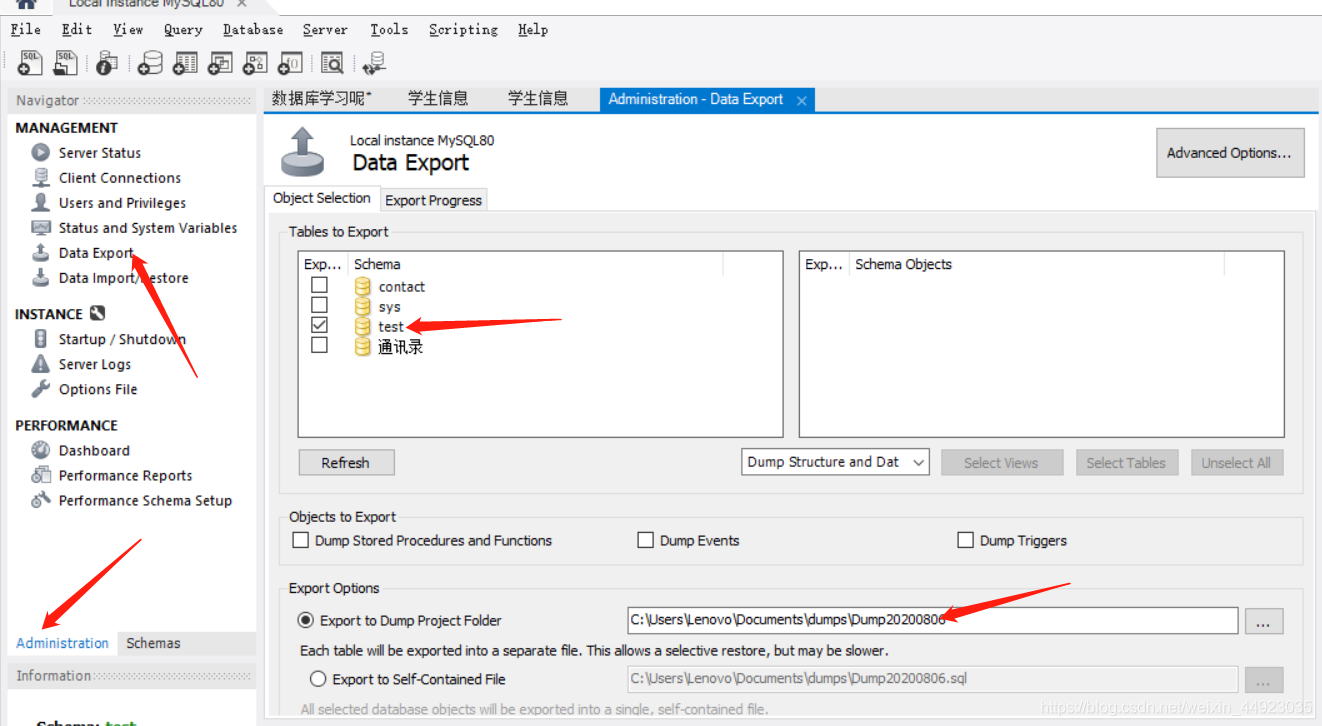Open Advanced Options

point(1230,152)
